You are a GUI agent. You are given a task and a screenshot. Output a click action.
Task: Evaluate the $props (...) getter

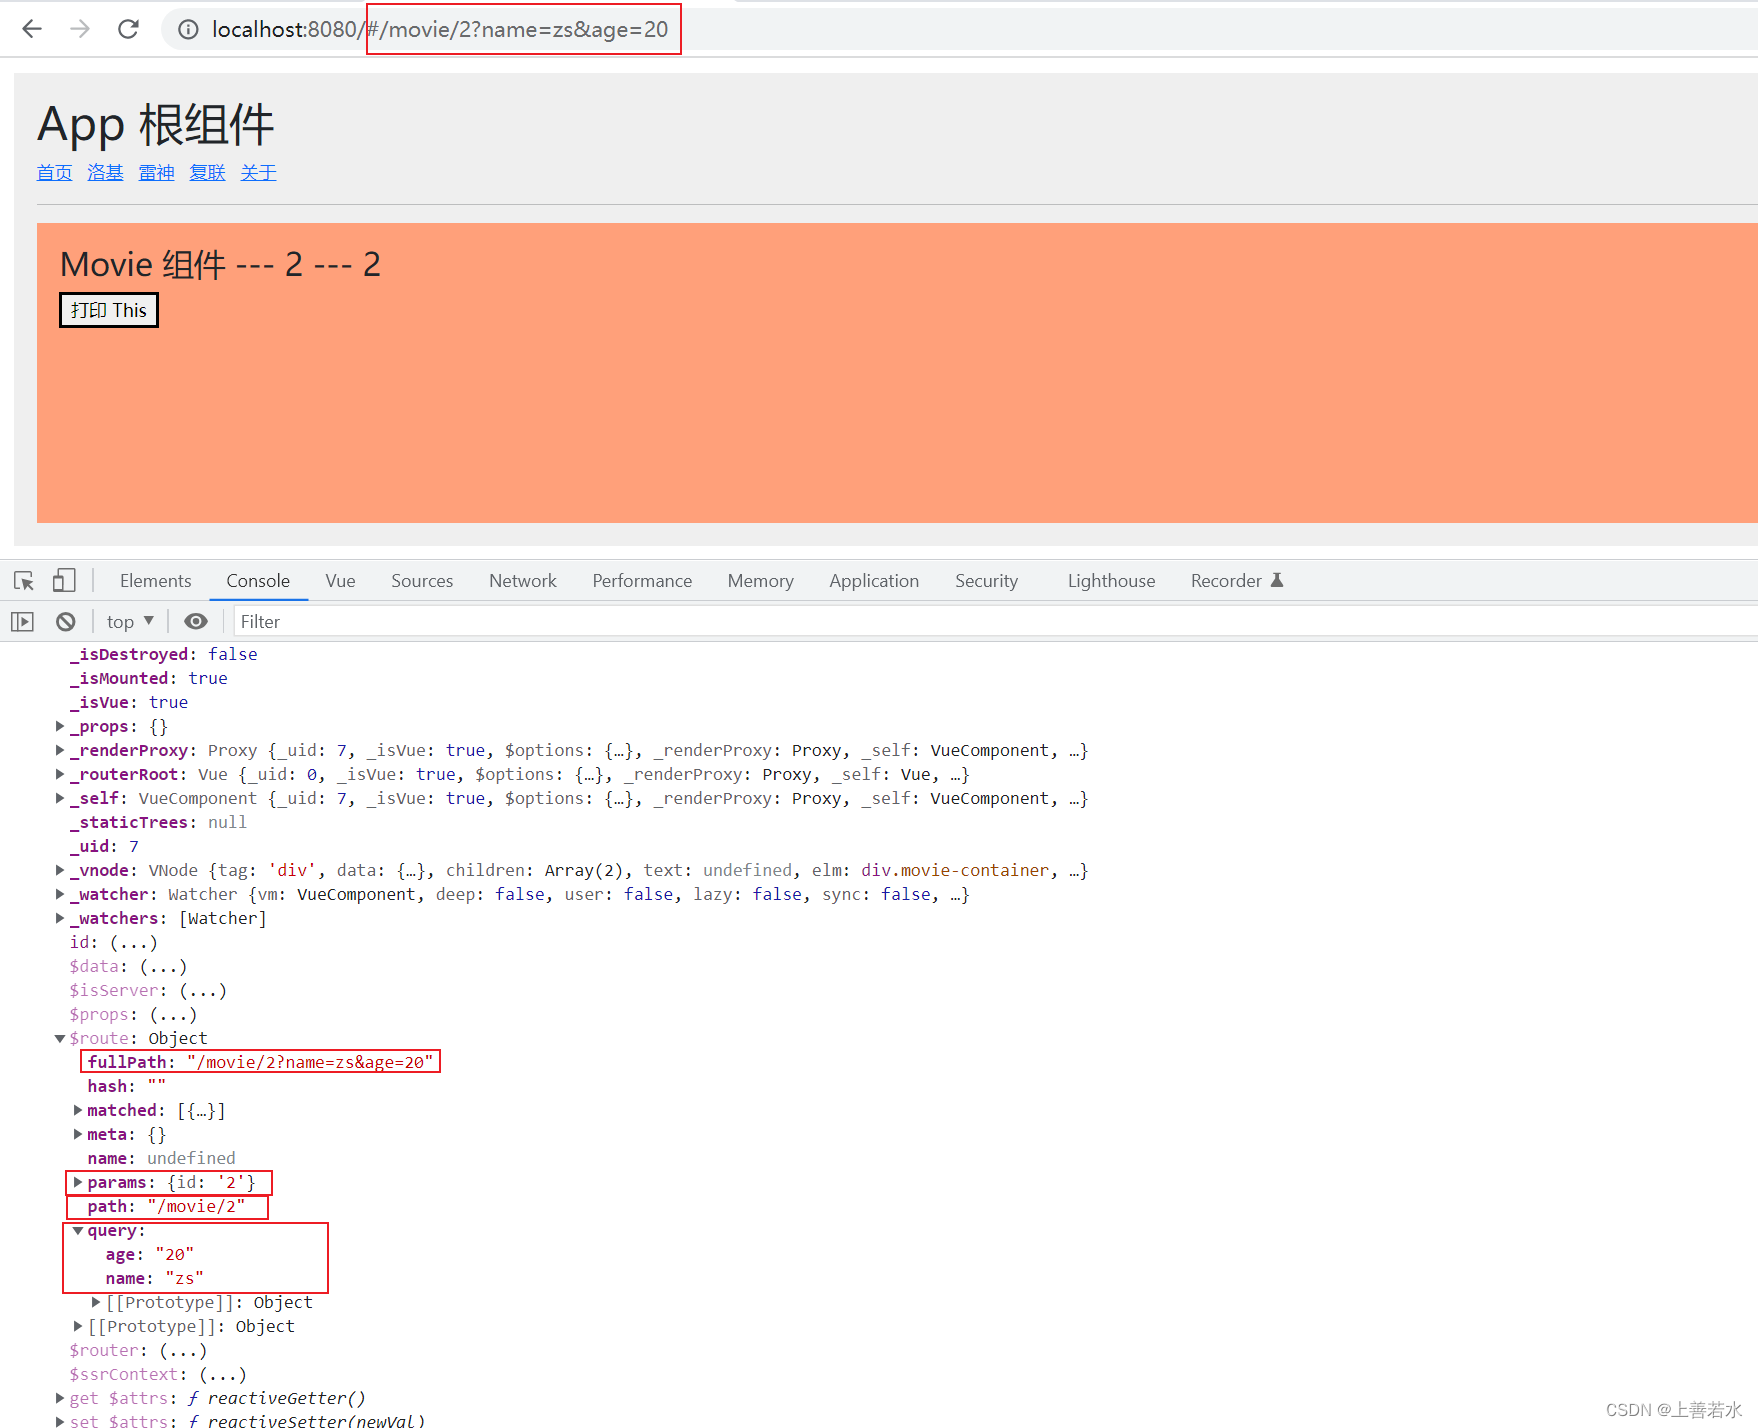[173, 1014]
